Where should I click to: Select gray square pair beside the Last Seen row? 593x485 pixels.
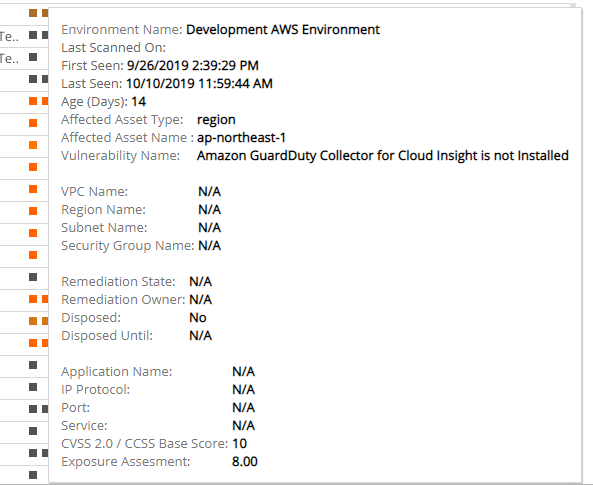pyautogui.click(x=39, y=79)
